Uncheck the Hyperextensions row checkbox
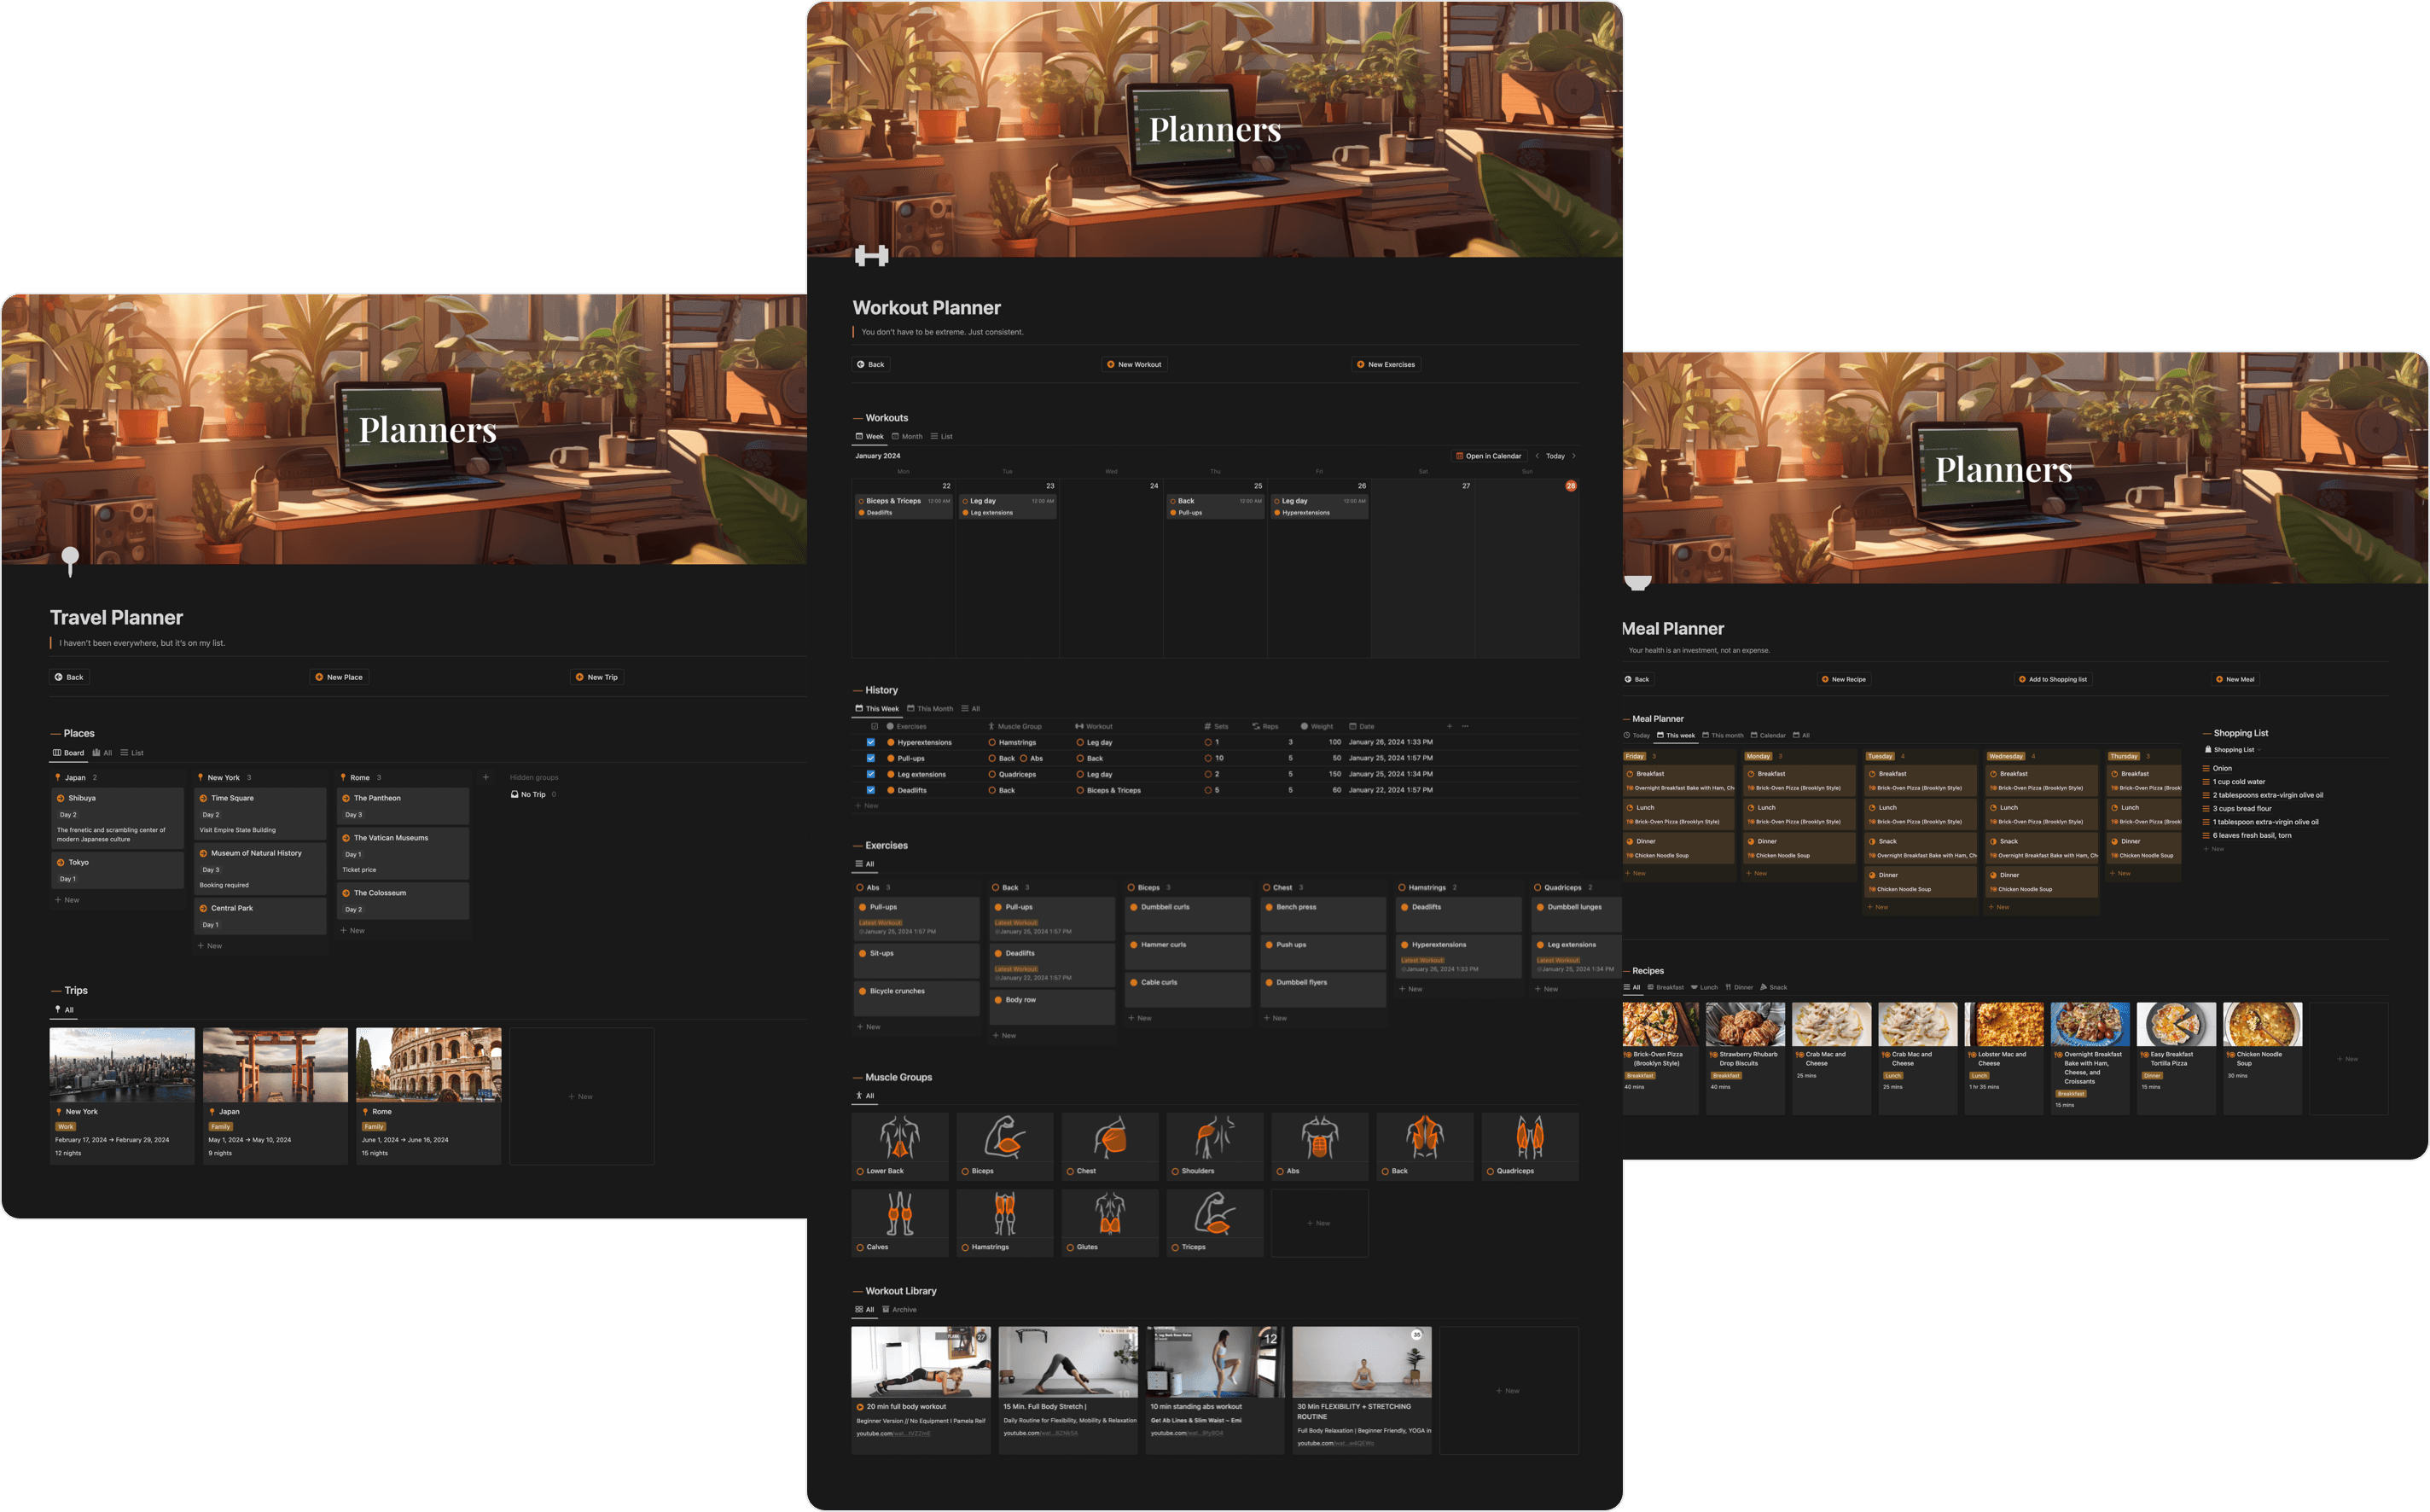Image resolution: width=2430 pixels, height=1512 pixels. point(871,742)
